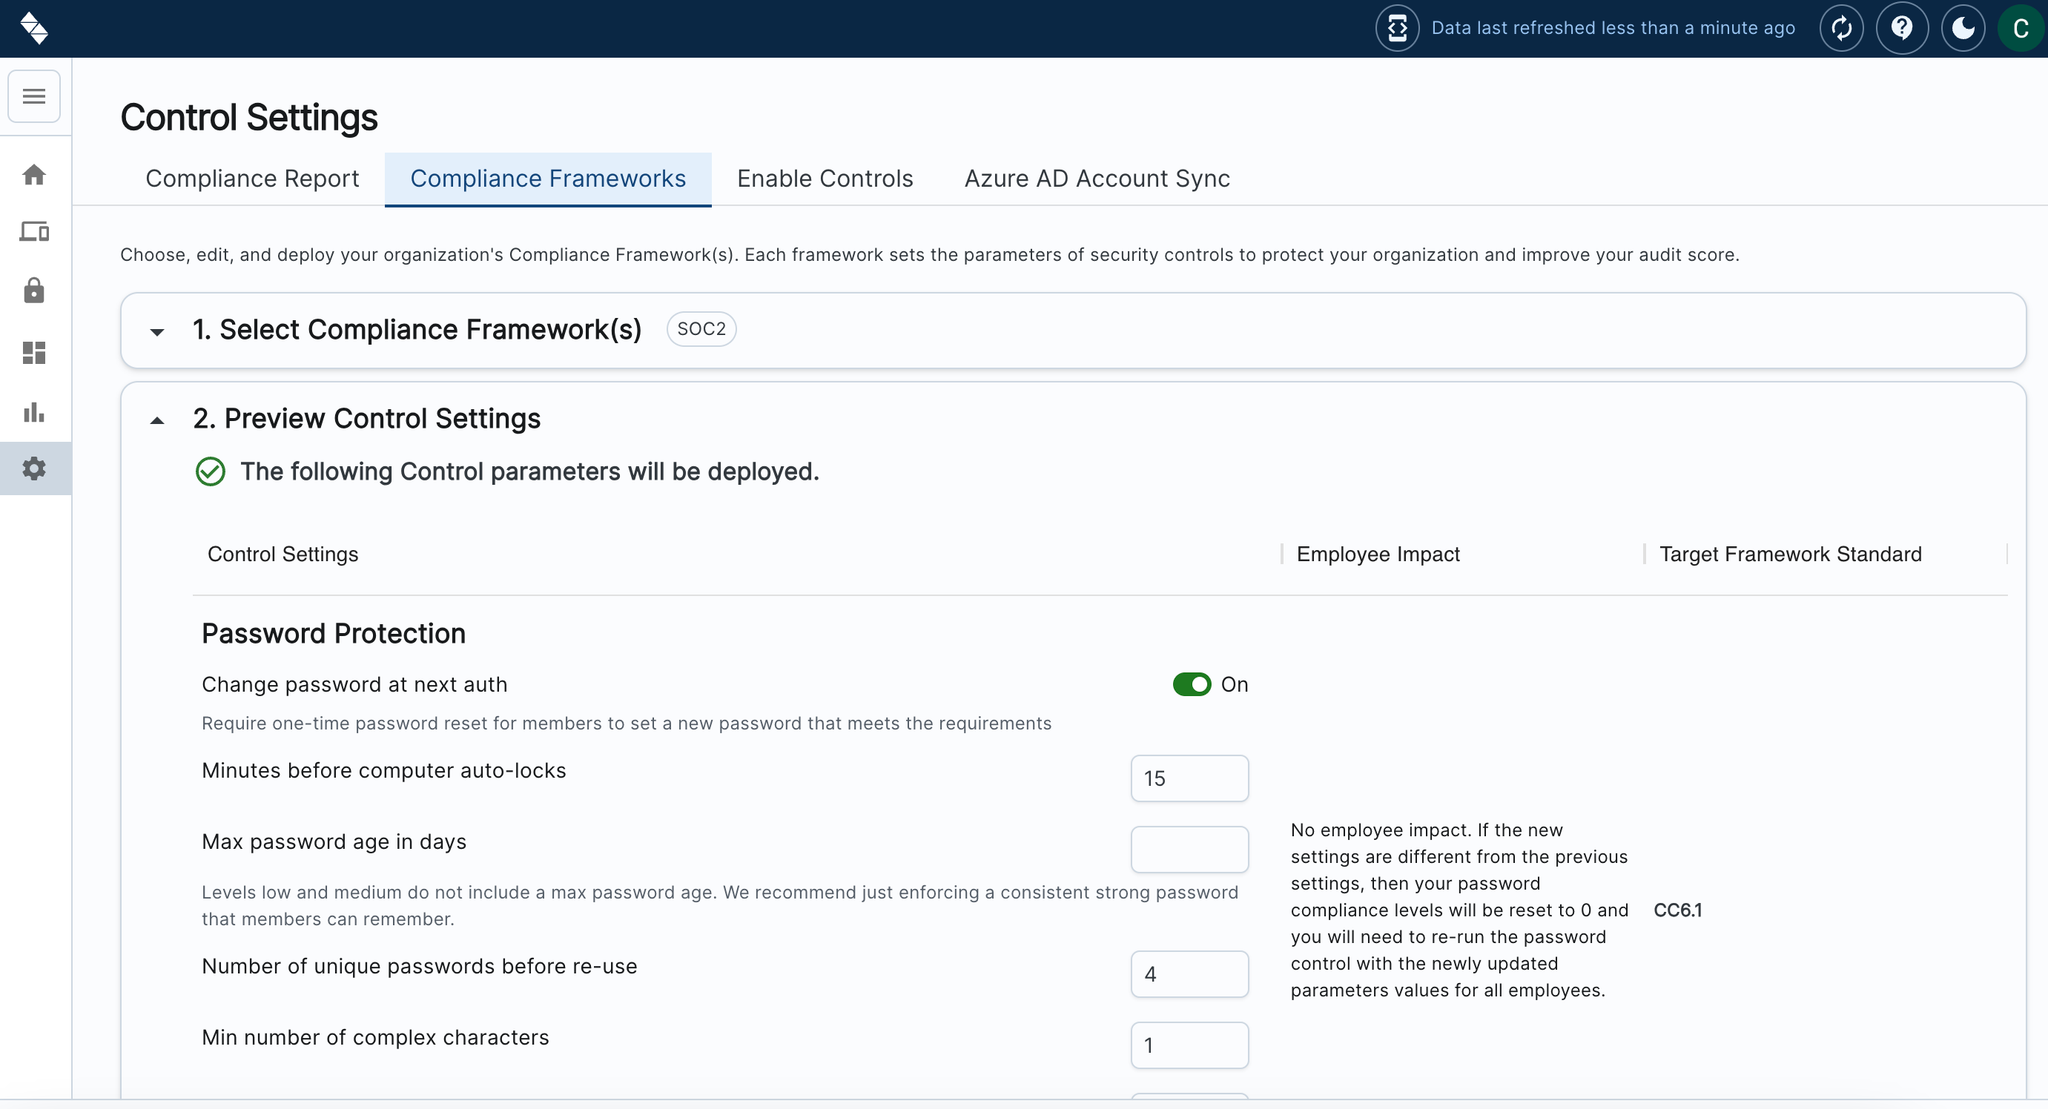Click the refresh data icon

[1841, 28]
